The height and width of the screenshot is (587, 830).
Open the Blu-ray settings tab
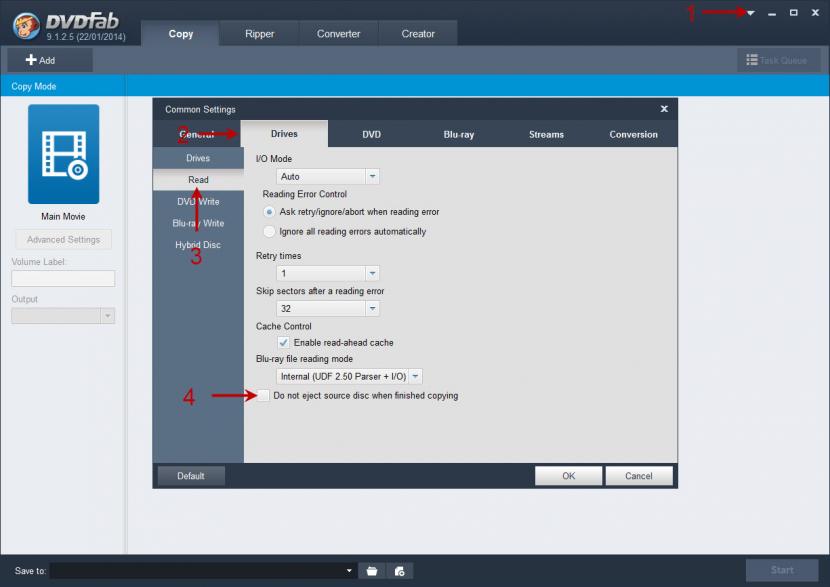pos(459,134)
